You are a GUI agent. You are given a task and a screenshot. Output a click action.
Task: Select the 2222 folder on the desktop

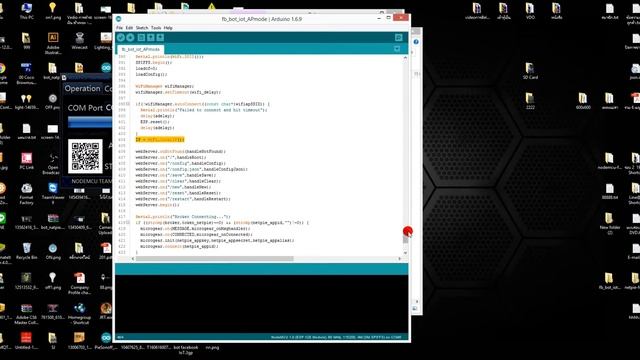530,101
